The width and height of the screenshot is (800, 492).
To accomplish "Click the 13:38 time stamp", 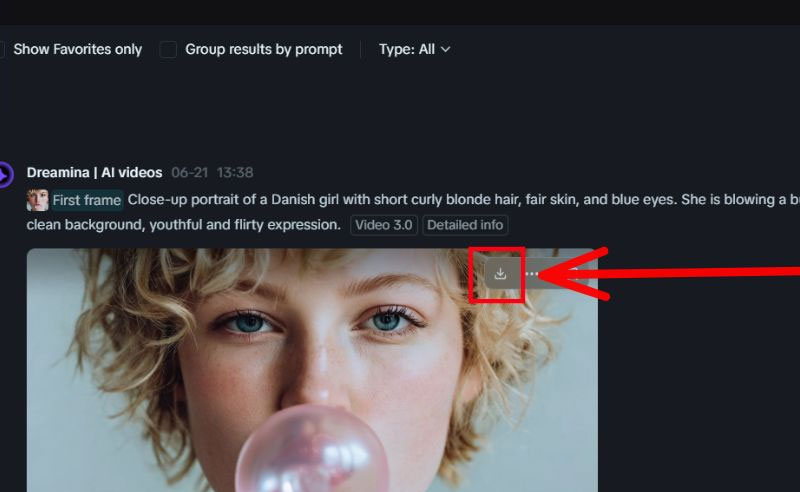I will [x=235, y=173].
